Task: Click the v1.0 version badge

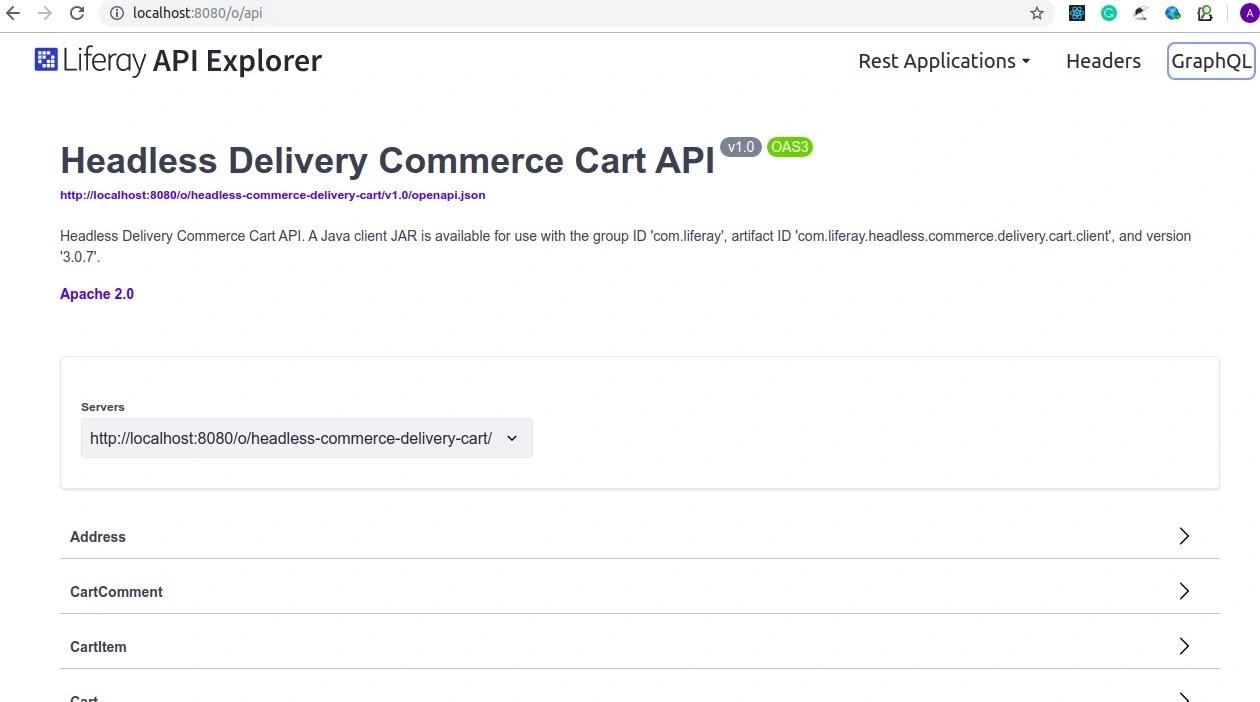Action: click(741, 147)
